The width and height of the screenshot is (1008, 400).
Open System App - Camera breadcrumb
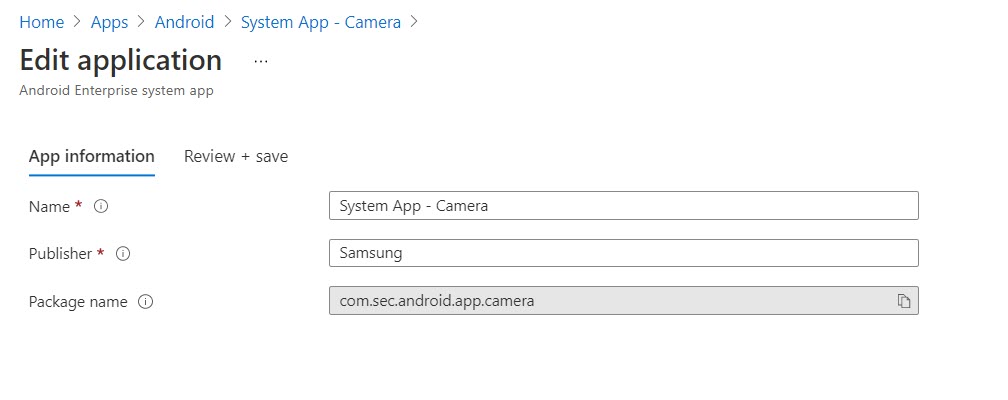coord(321,22)
